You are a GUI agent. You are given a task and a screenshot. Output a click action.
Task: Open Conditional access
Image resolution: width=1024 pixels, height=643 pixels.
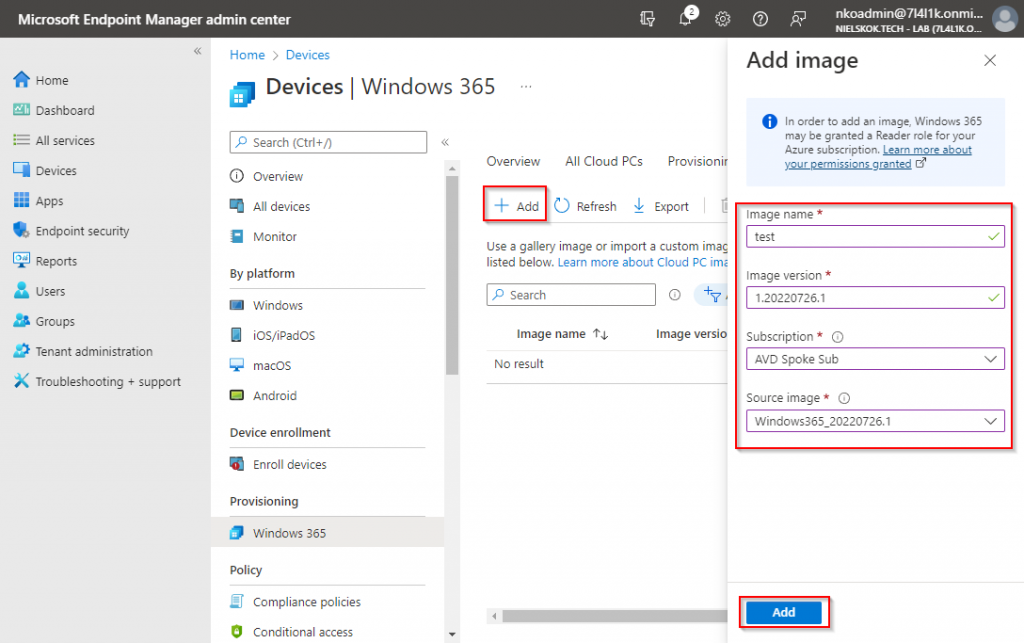pyautogui.click(x=292, y=631)
